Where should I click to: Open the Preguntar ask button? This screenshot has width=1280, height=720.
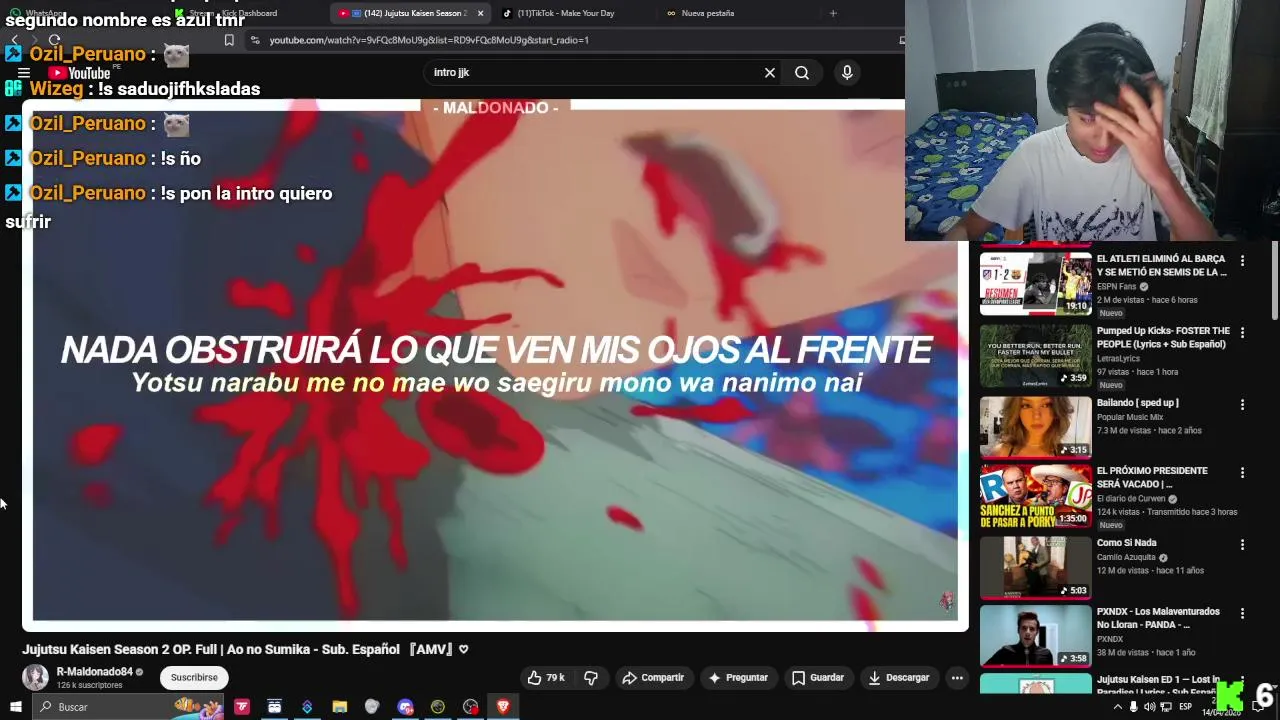(x=738, y=678)
